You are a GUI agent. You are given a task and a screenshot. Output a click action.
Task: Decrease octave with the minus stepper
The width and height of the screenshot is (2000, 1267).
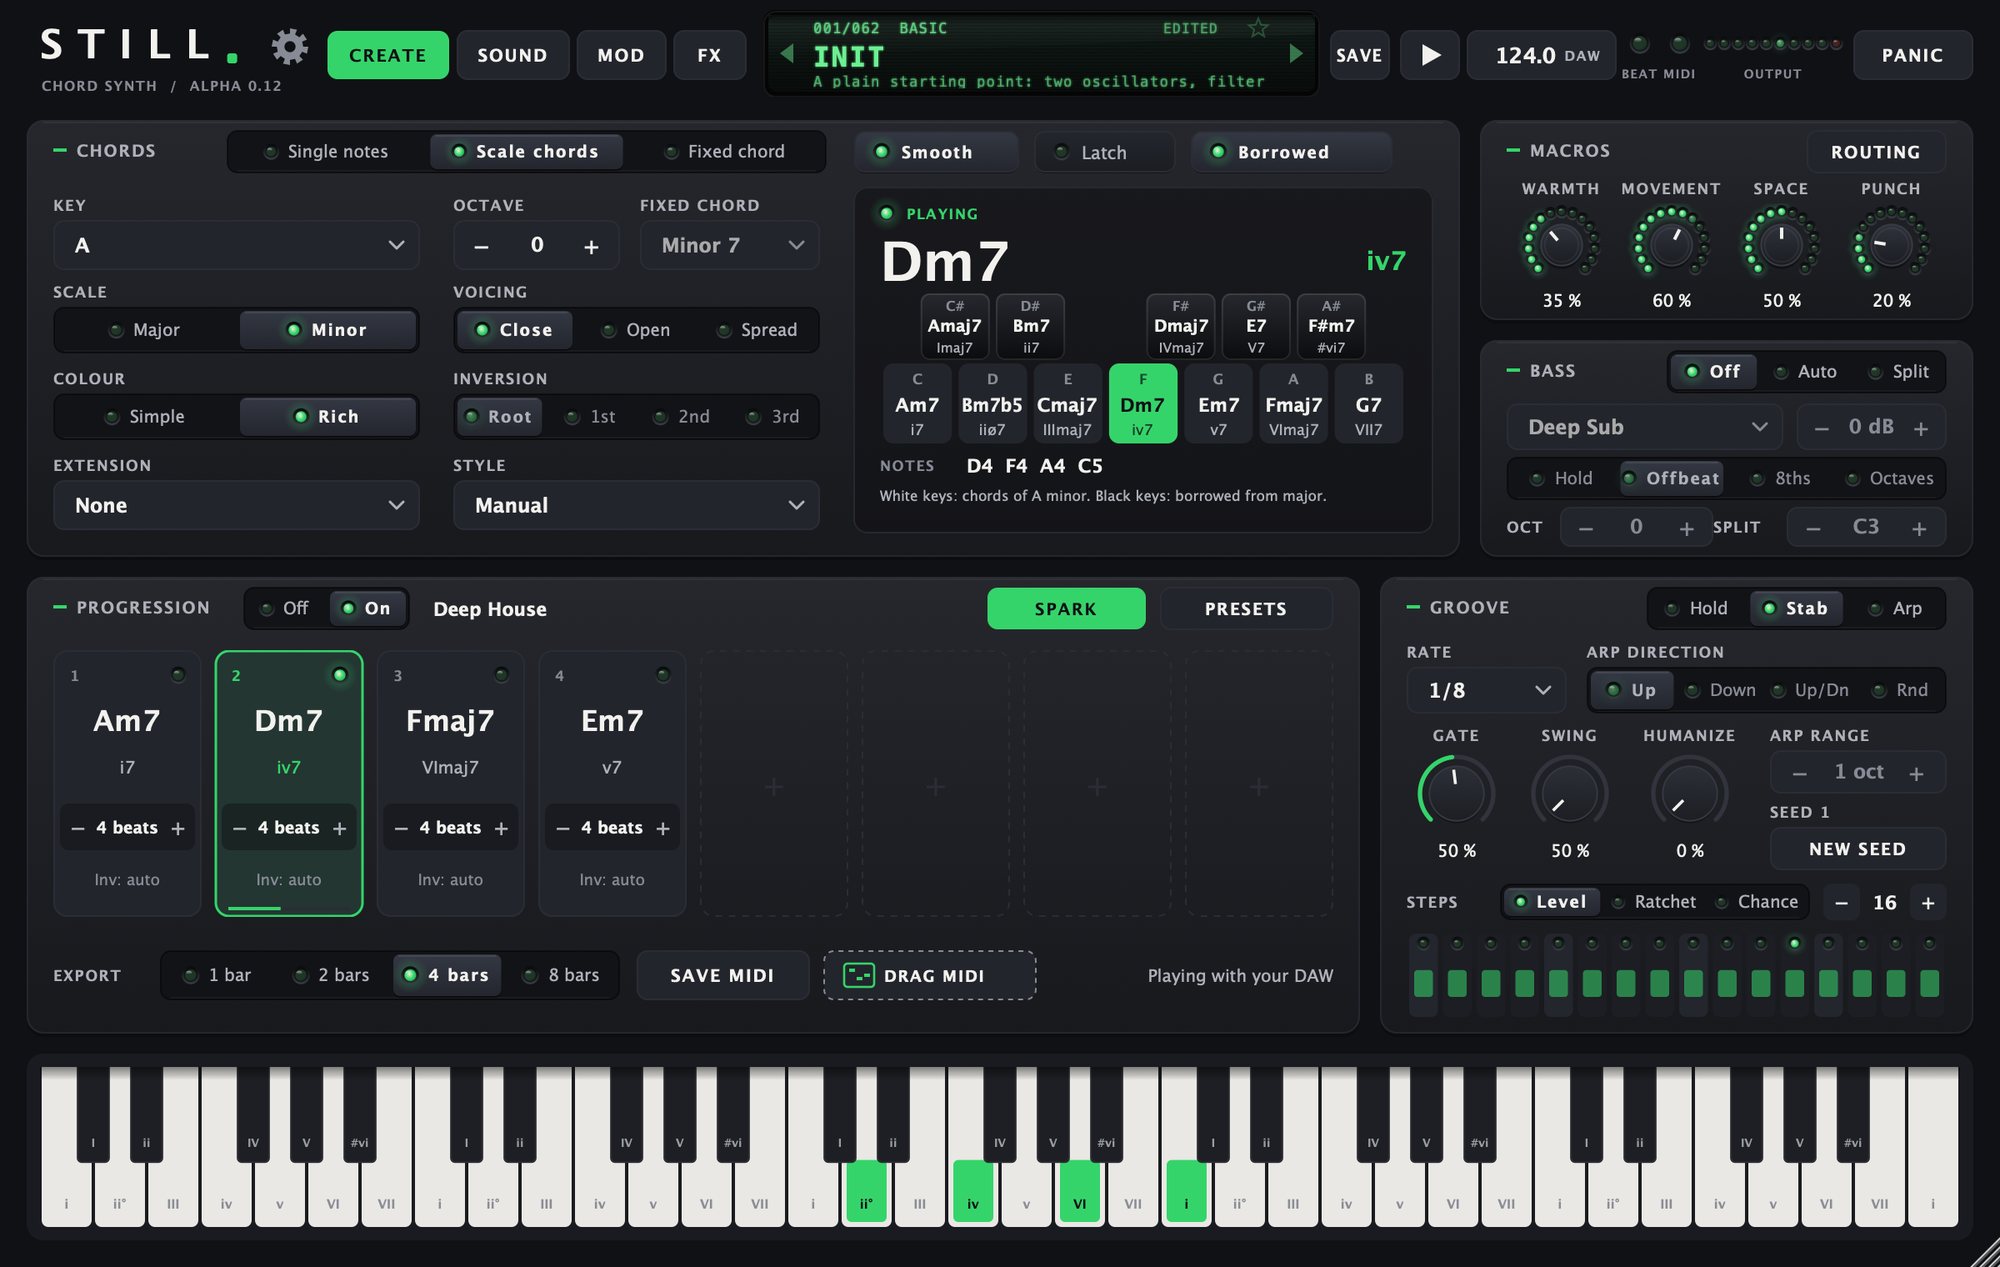[x=481, y=246]
